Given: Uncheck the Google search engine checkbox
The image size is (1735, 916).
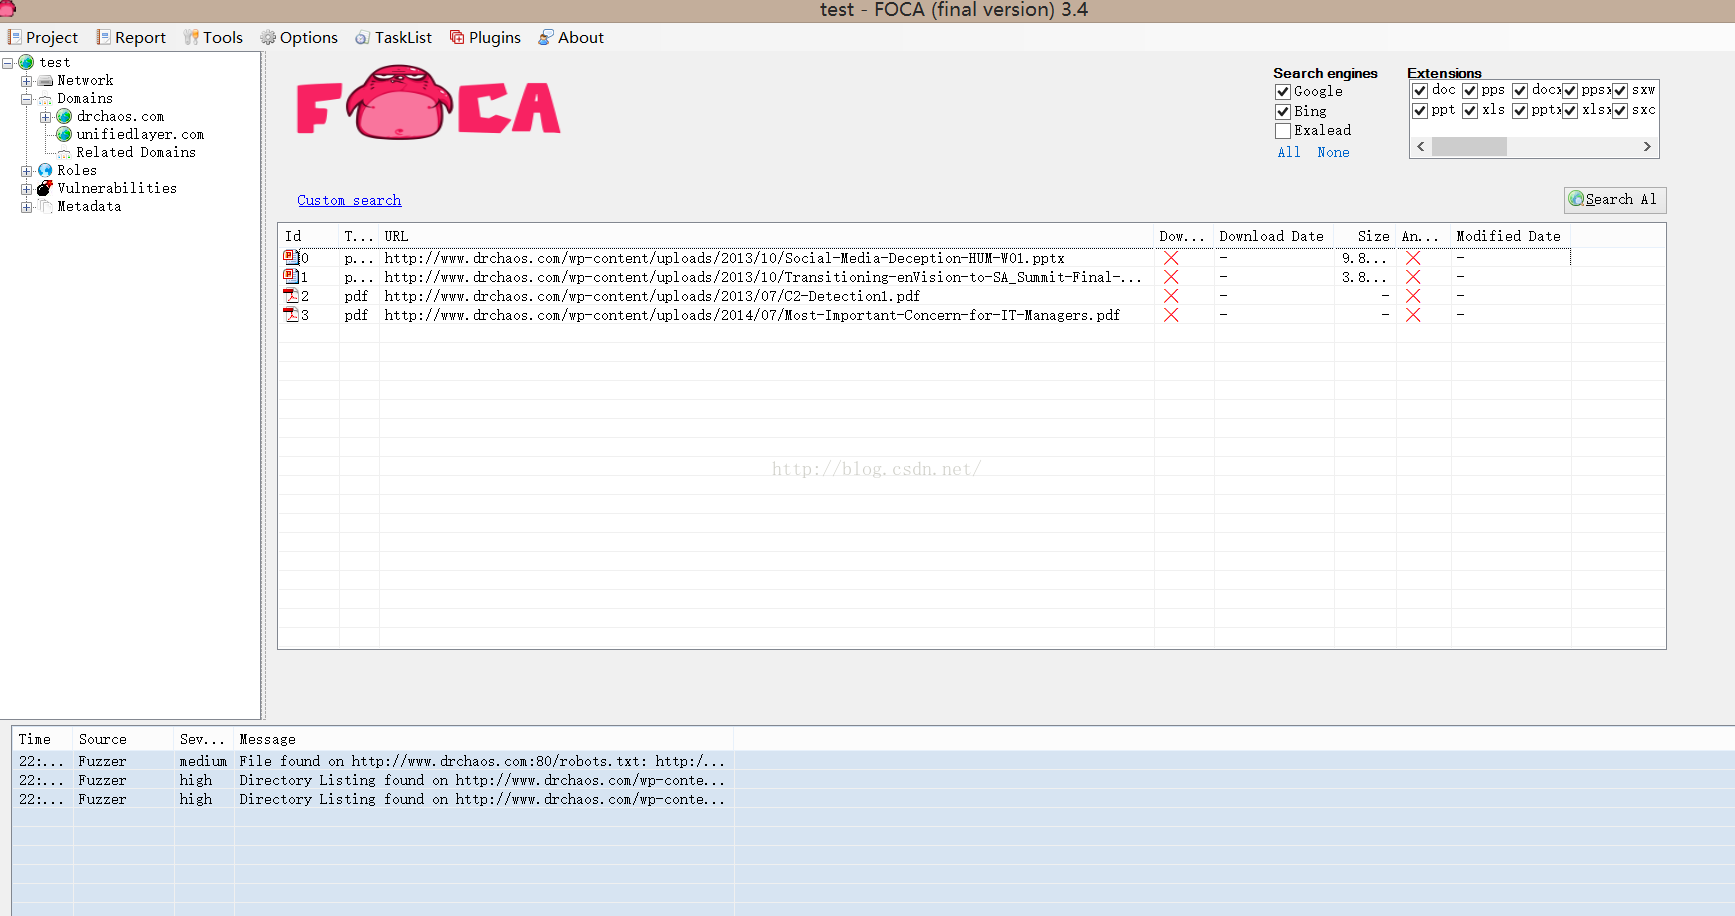Looking at the screenshot, I should coord(1283,92).
